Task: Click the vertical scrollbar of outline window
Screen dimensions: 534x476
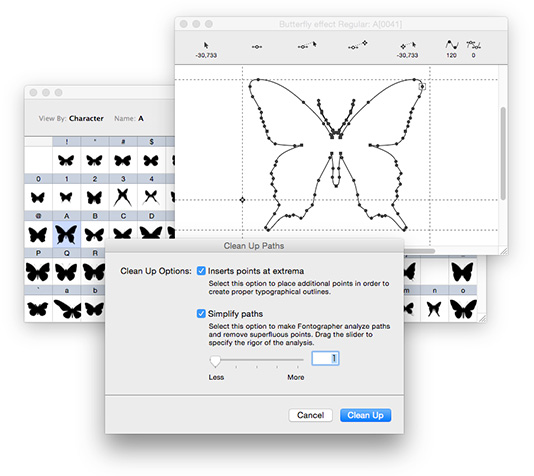Action: pyautogui.click(x=503, y=153)
